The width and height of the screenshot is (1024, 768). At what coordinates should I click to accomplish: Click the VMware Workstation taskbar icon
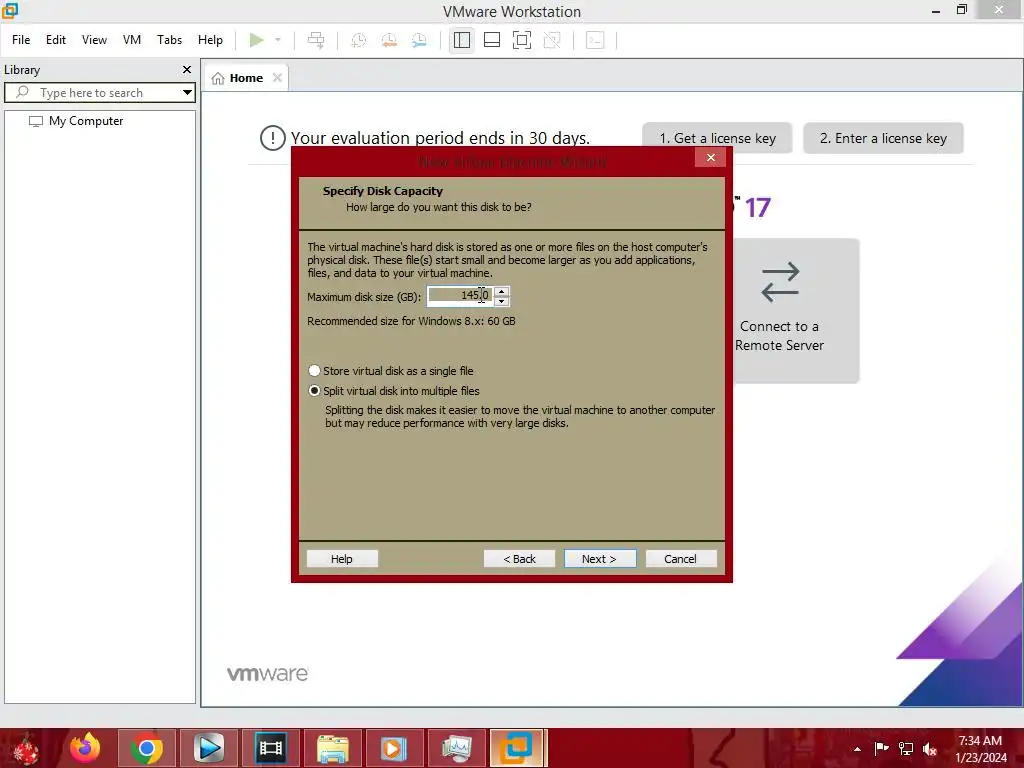click(x=517, y=748)
